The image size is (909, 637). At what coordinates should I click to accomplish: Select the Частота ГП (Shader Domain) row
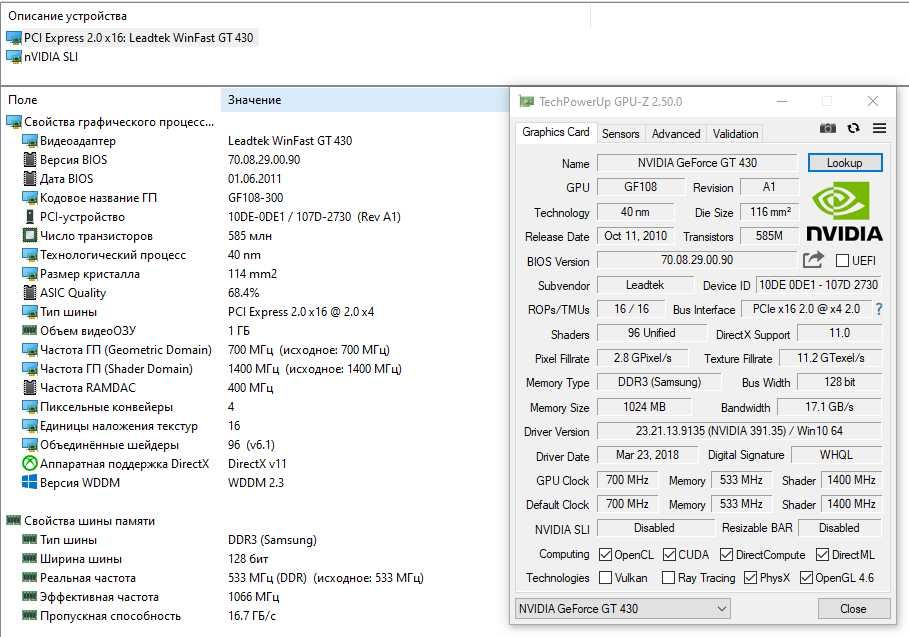pos(255,369)
